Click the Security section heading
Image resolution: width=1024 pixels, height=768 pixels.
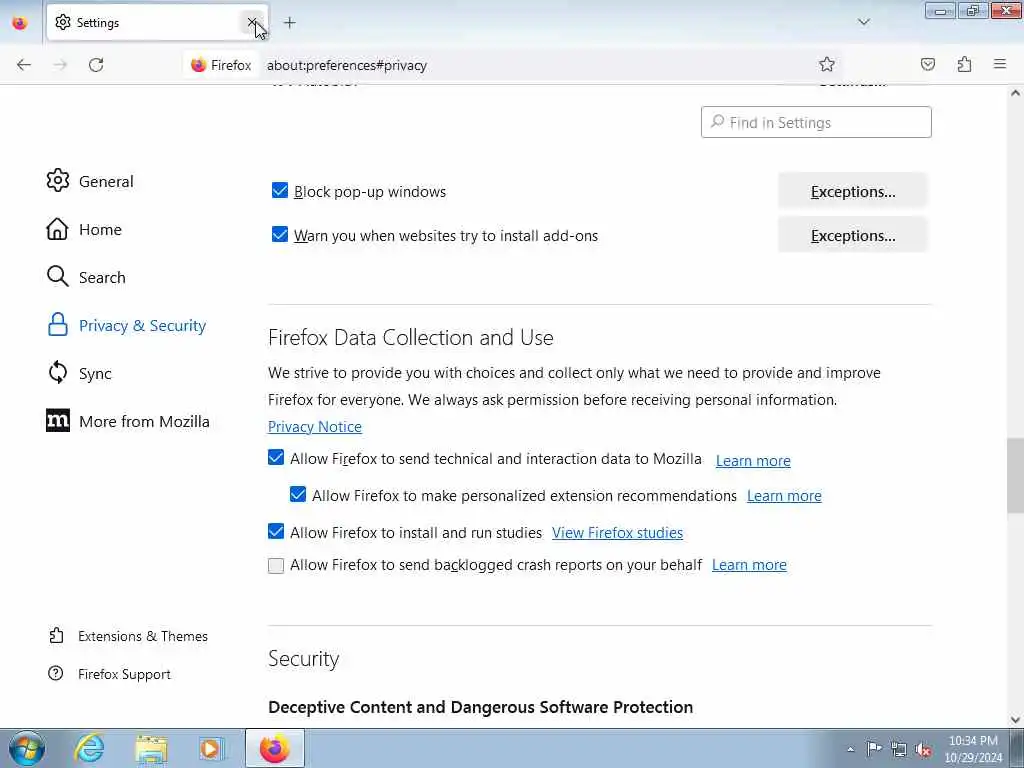[x=303, y=659]
